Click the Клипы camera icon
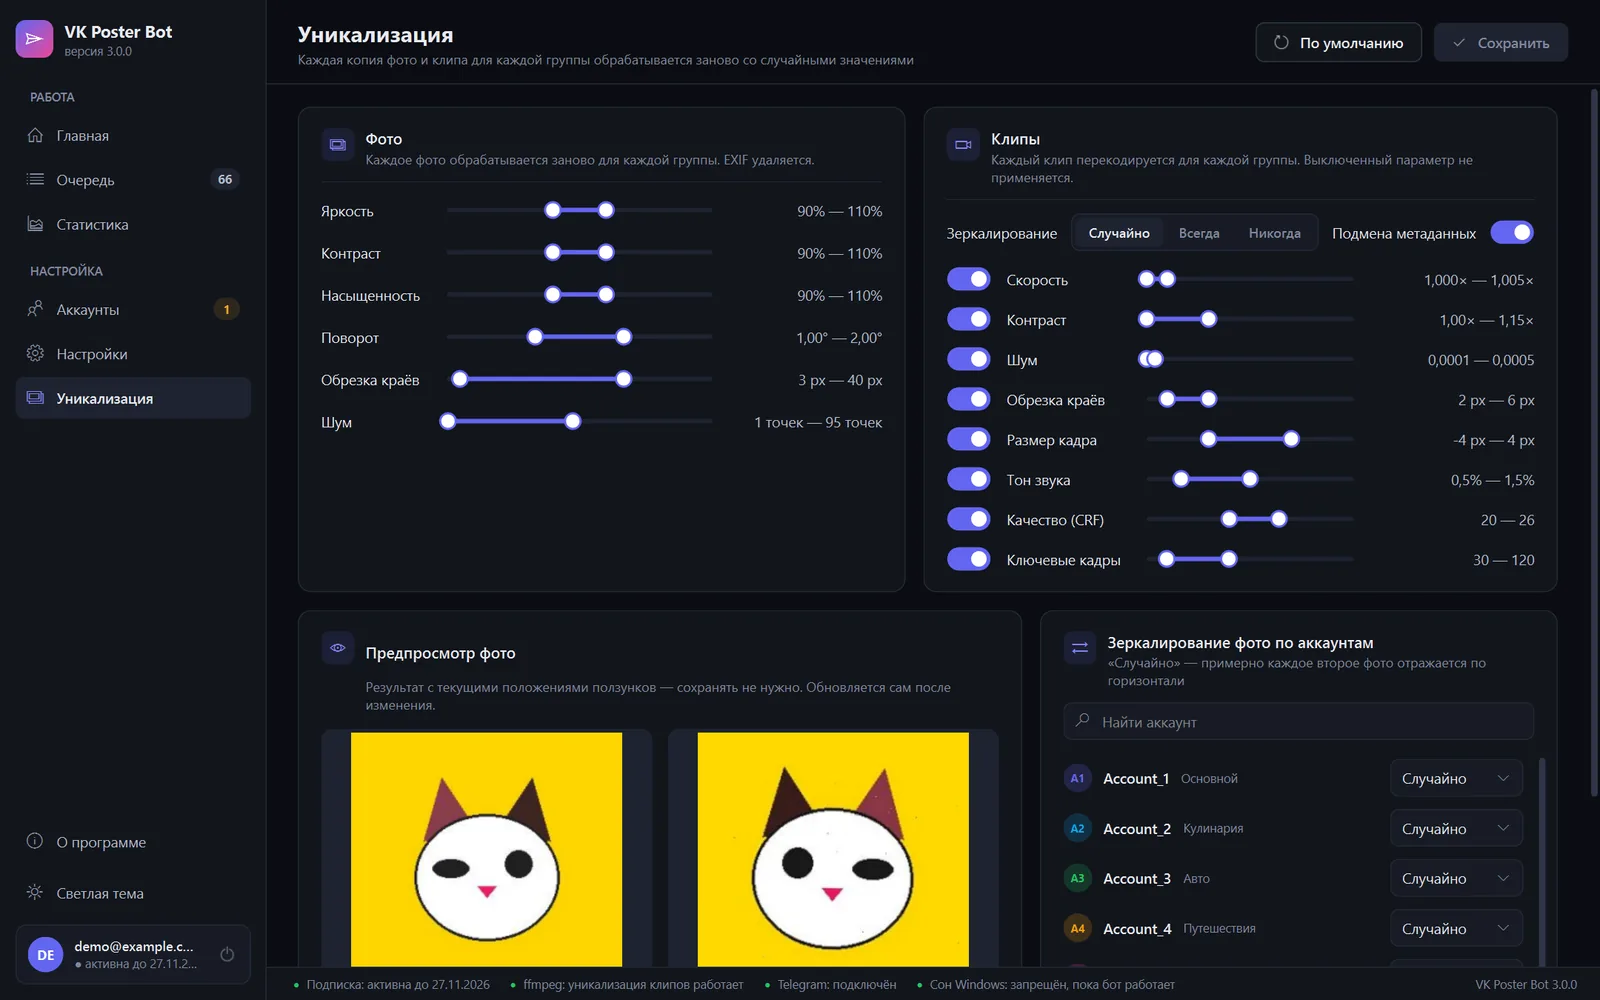 pos(963,145)
